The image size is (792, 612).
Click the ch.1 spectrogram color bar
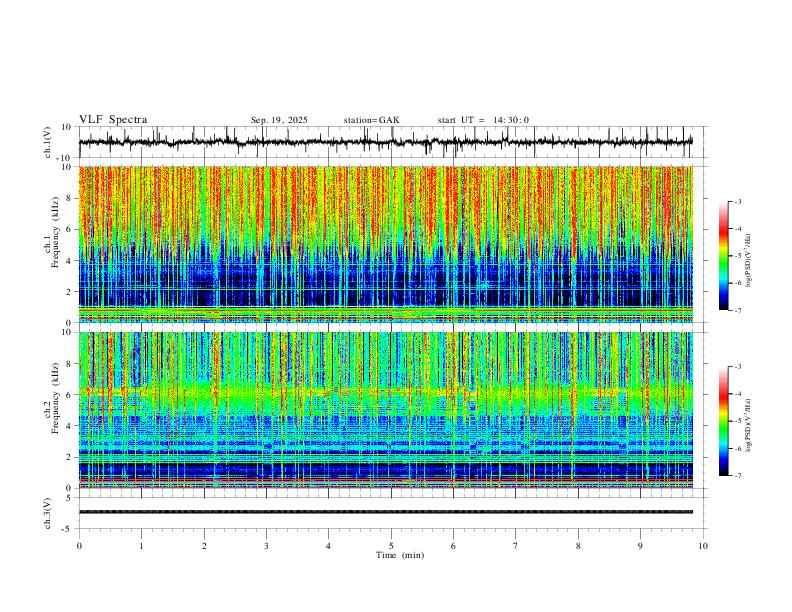tap(723, 256)
